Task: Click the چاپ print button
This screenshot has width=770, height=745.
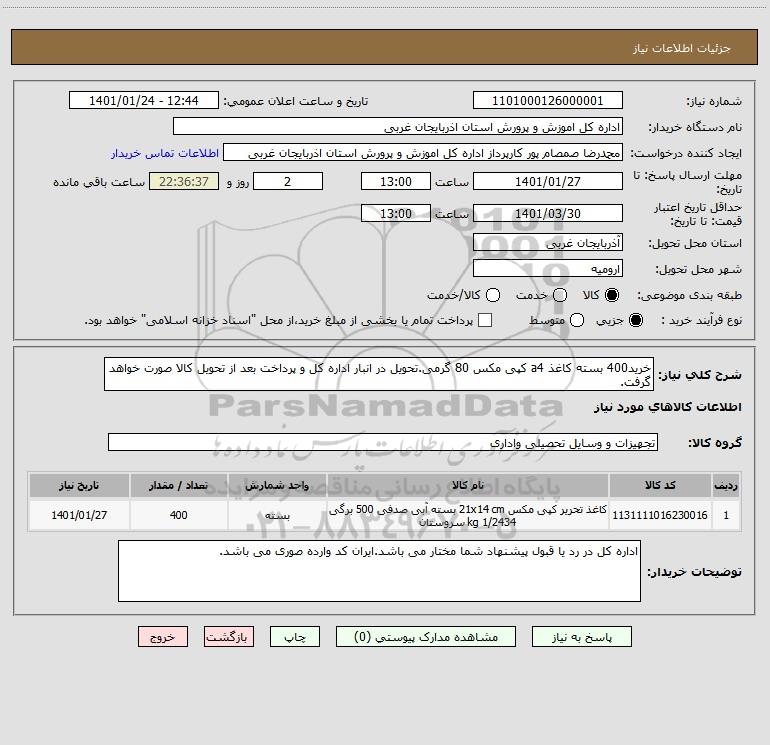Action: click(x=295, y=637)
